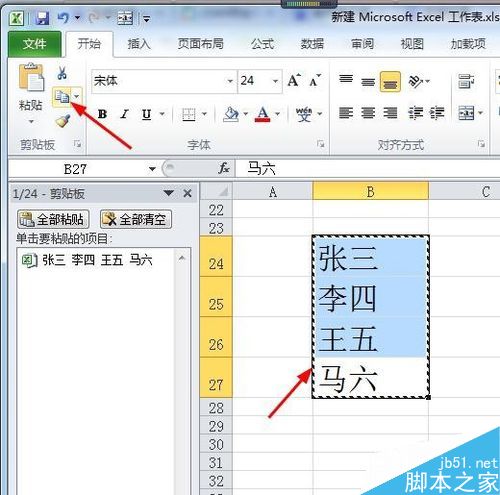Click the Merge and Center icon
This screenshot has height=495, width=500.
466,113
